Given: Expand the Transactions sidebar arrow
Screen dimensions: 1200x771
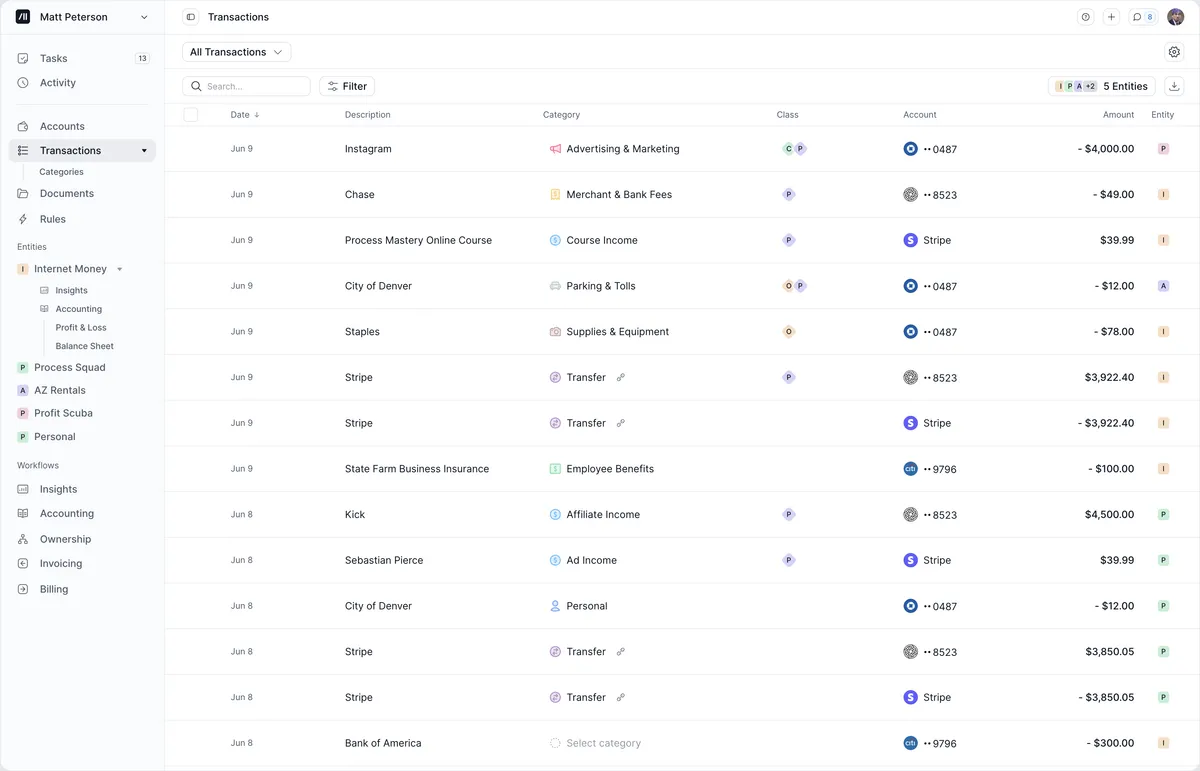Looking at the screenshot, I should 144,151.
